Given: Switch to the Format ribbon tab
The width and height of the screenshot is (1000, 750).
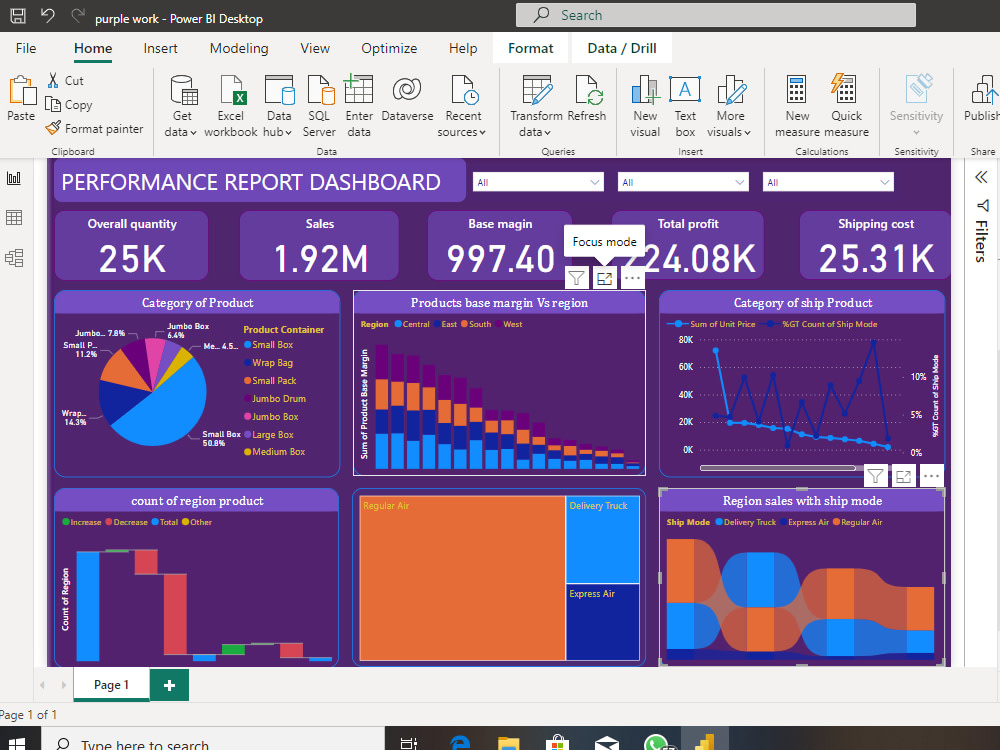Looking at the screenshot, I should tap(529, 47).
